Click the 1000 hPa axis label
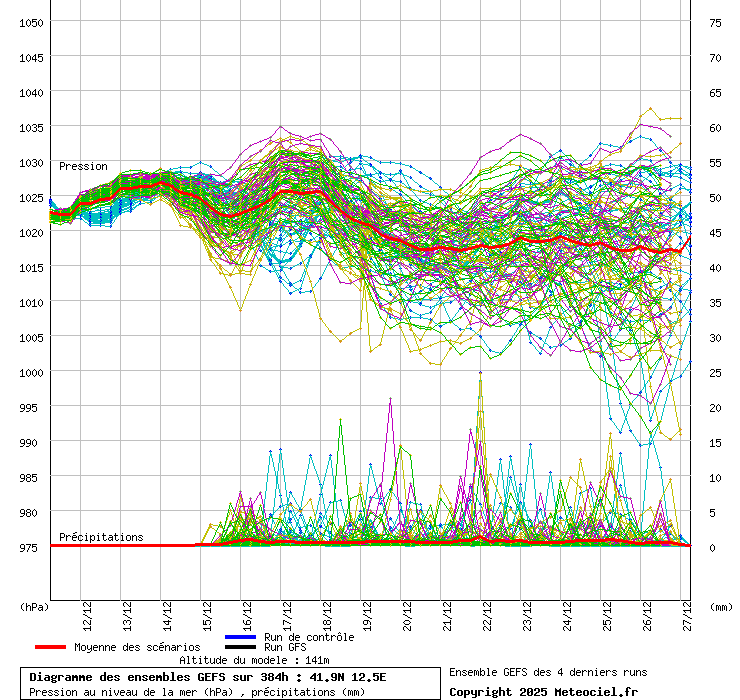This screenshot has height=700, width=740. (x=31, y=372)
